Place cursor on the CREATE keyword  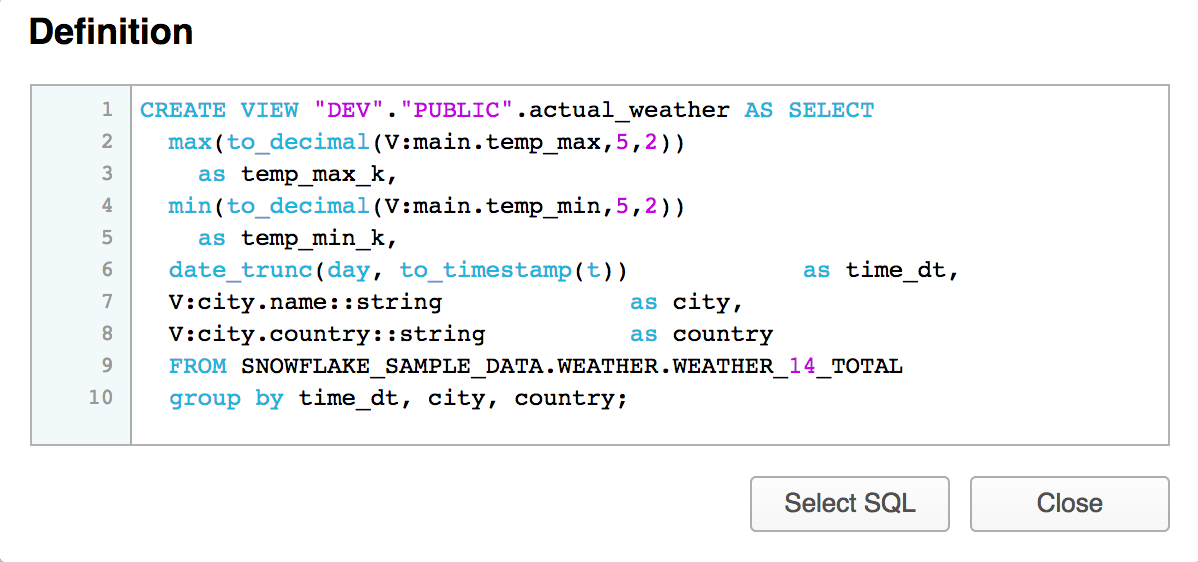[182, 110]
